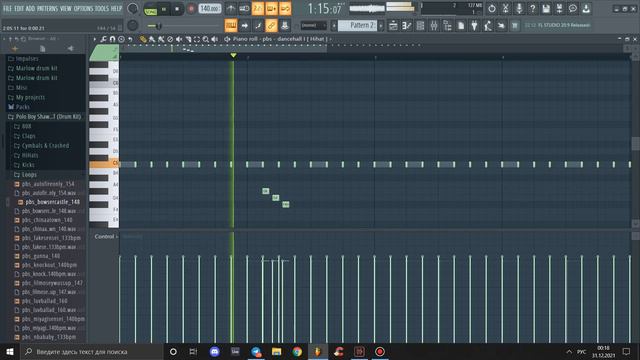The width and height of the screenshot is (640, 360).
Task: Toggle link/multilink to controllers
Action: [271, 26]
